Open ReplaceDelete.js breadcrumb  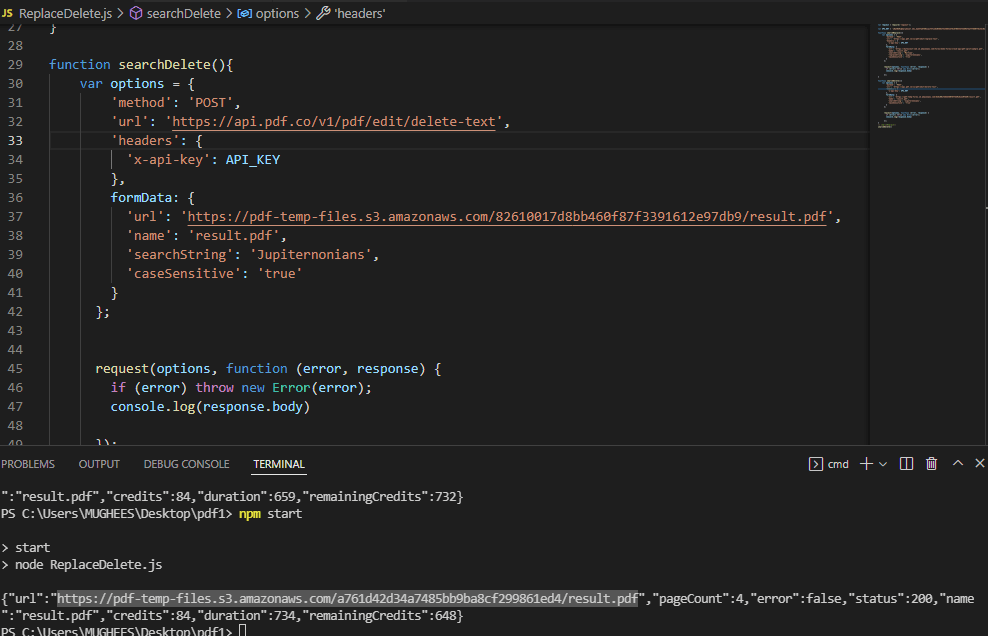click(x=65, y=13)
